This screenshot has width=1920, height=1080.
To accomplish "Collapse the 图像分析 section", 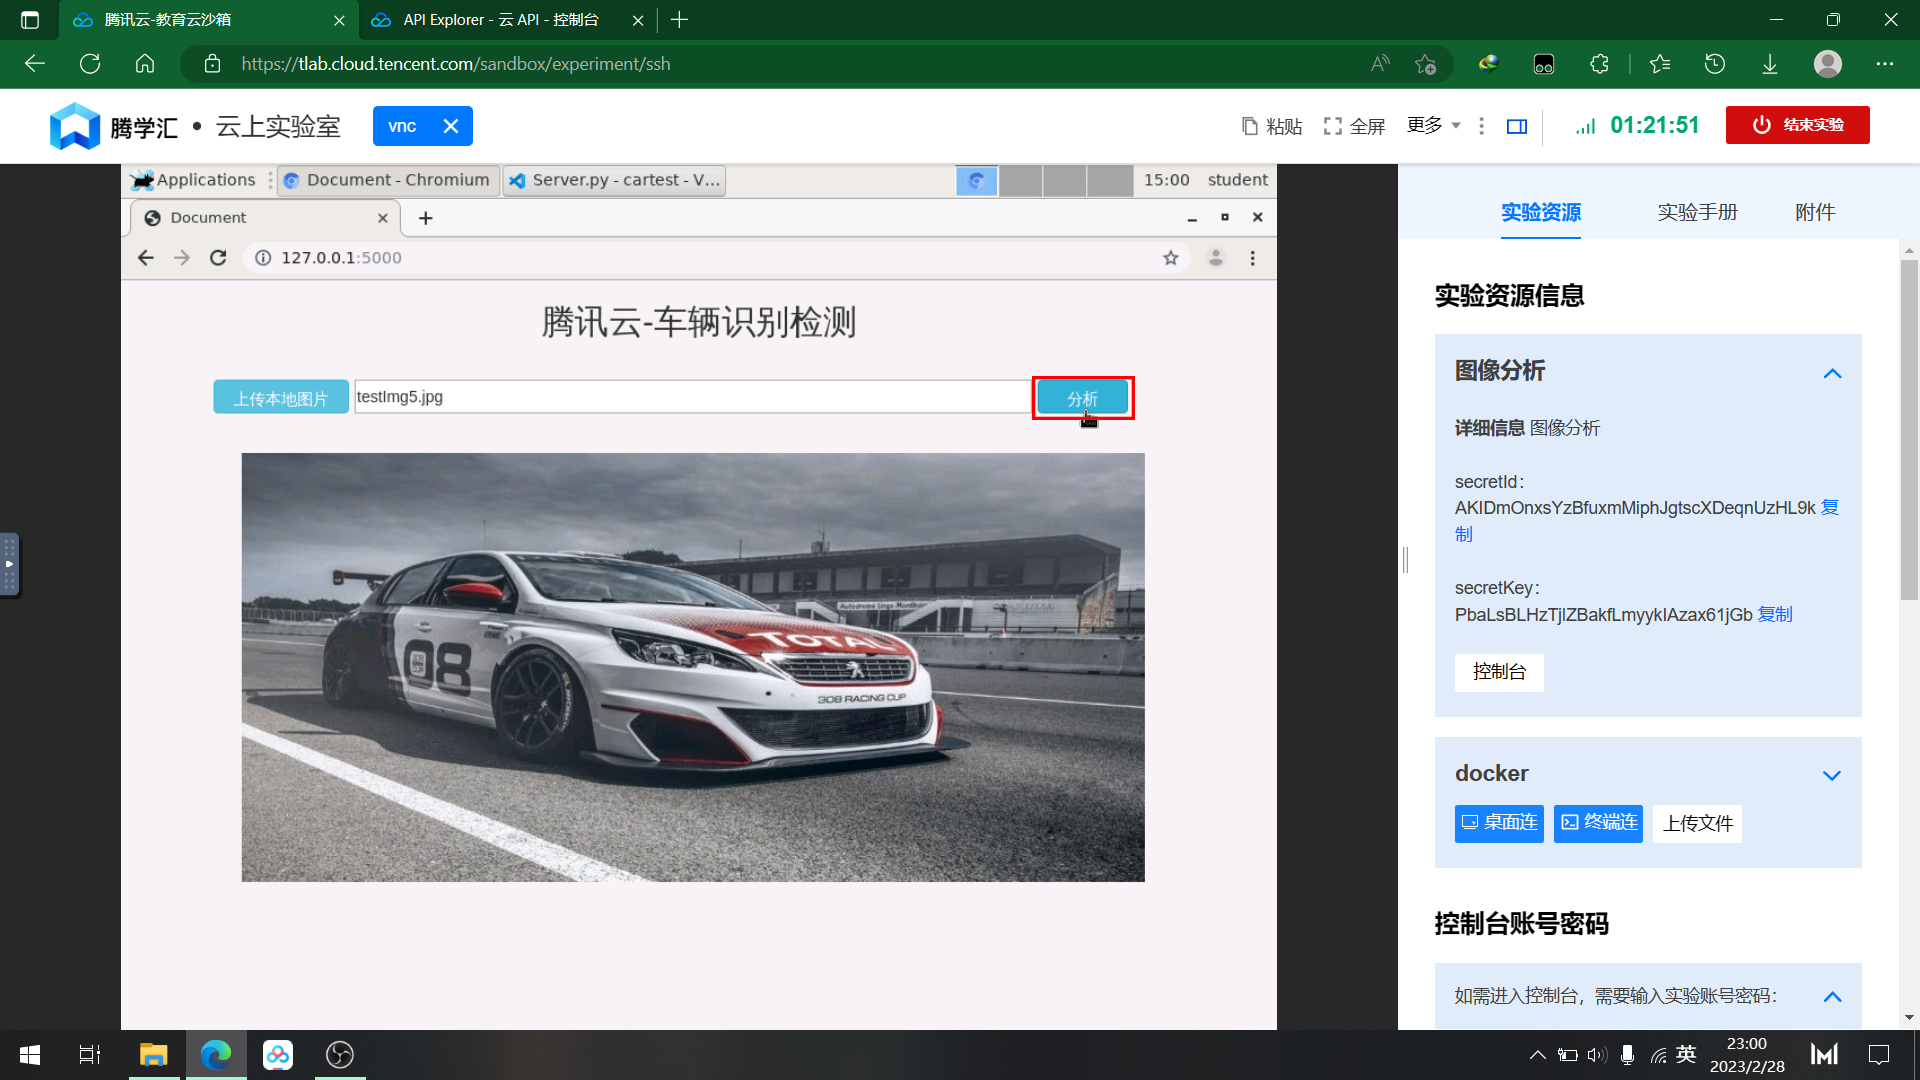I will (1832, 373).
